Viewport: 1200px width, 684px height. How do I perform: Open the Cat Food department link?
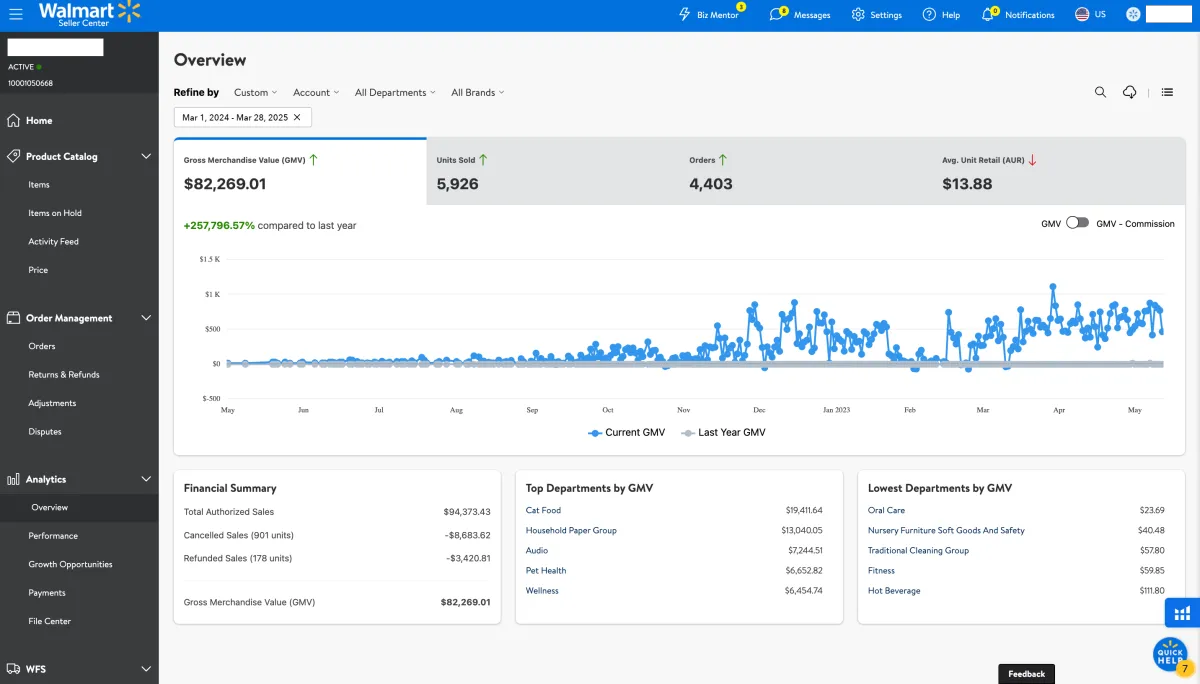pos(543,510)
